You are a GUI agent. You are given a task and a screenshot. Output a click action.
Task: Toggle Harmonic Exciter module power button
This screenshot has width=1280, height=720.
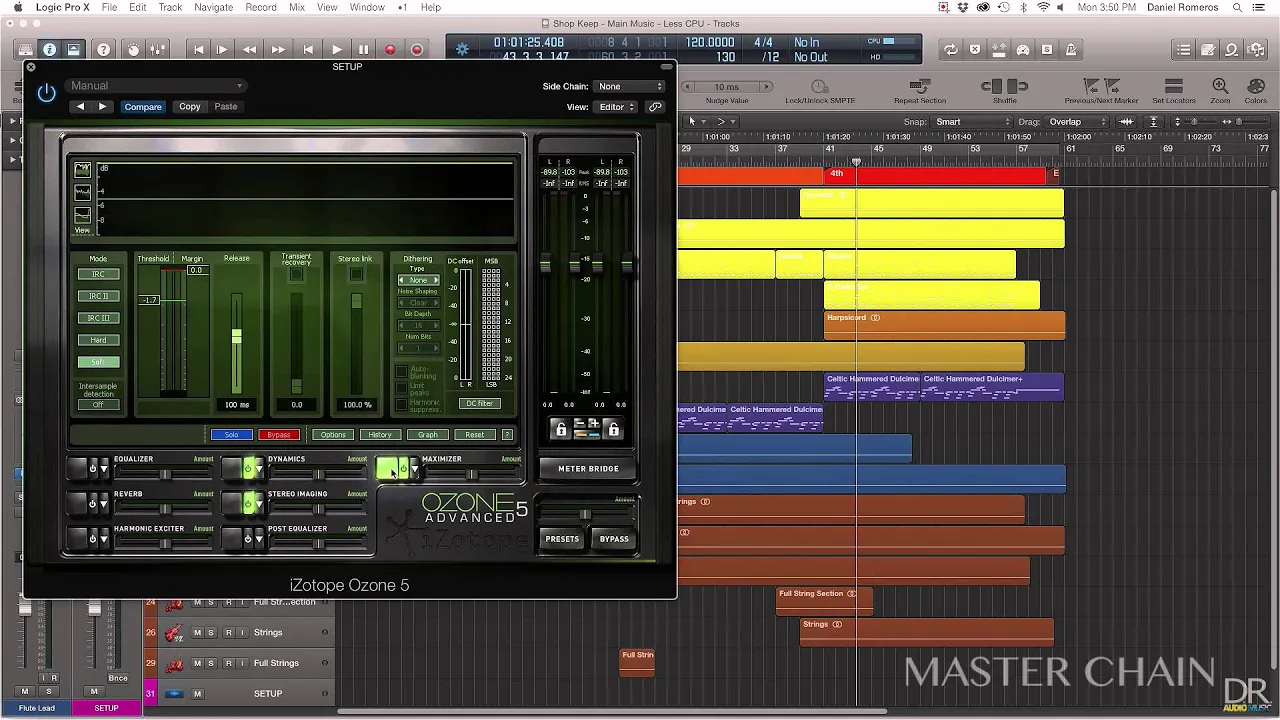[x=92, y=538]
